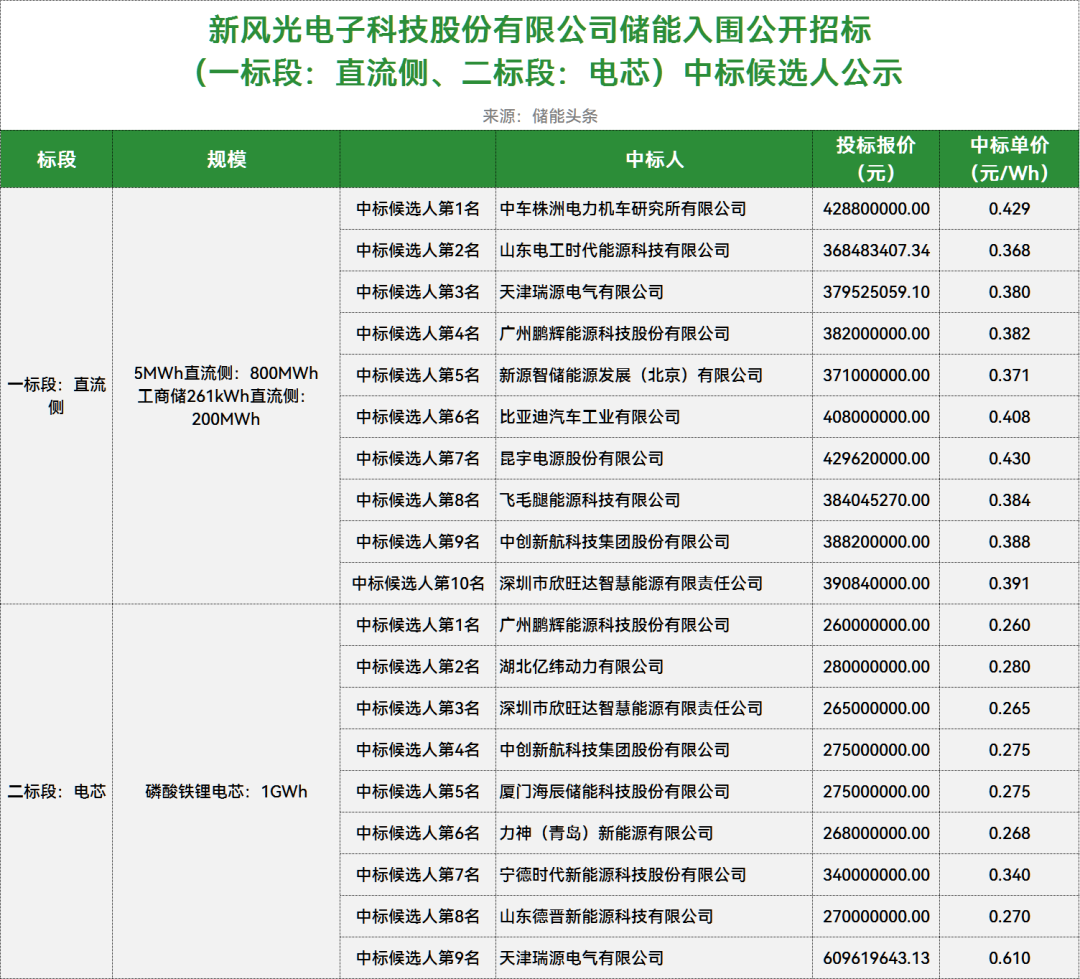Click 飞毛腿能源科技有限公司
Image resolution: width=1080 pixels, height=979 pixels.
tap(590, 499)
